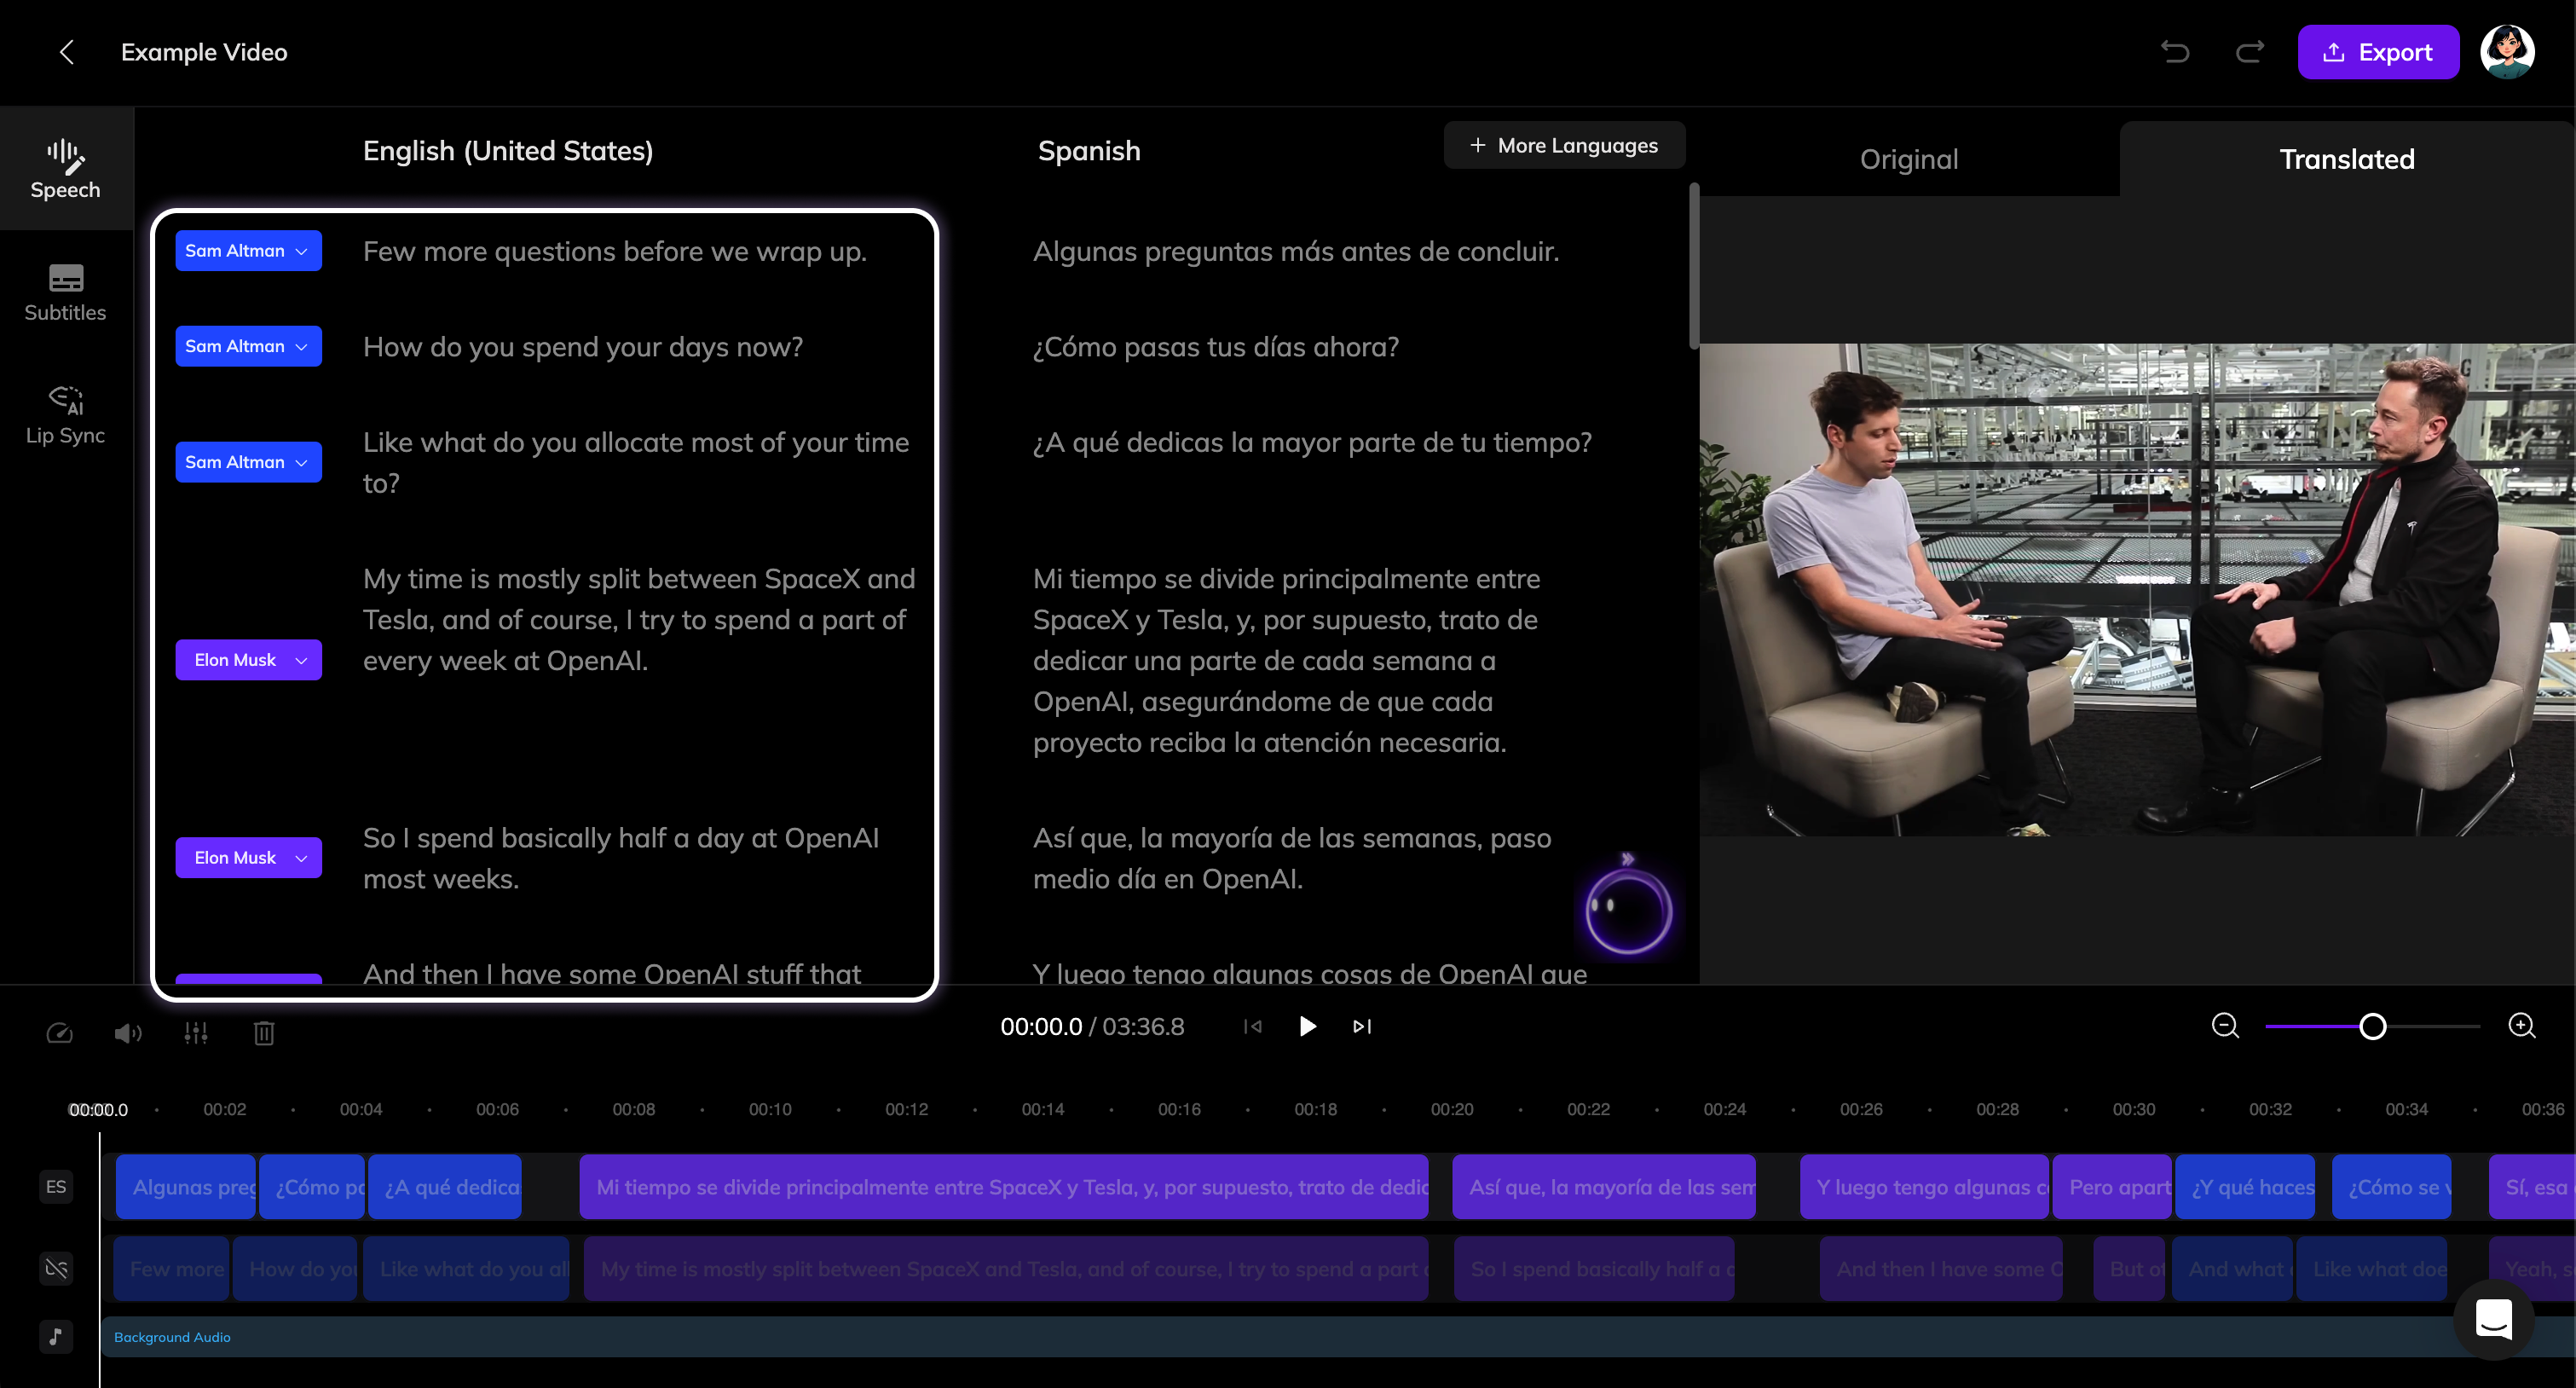Select the 'Mi tiempo se divide' timeline clip
2576x1388 pixels.
[1004, 1187]
